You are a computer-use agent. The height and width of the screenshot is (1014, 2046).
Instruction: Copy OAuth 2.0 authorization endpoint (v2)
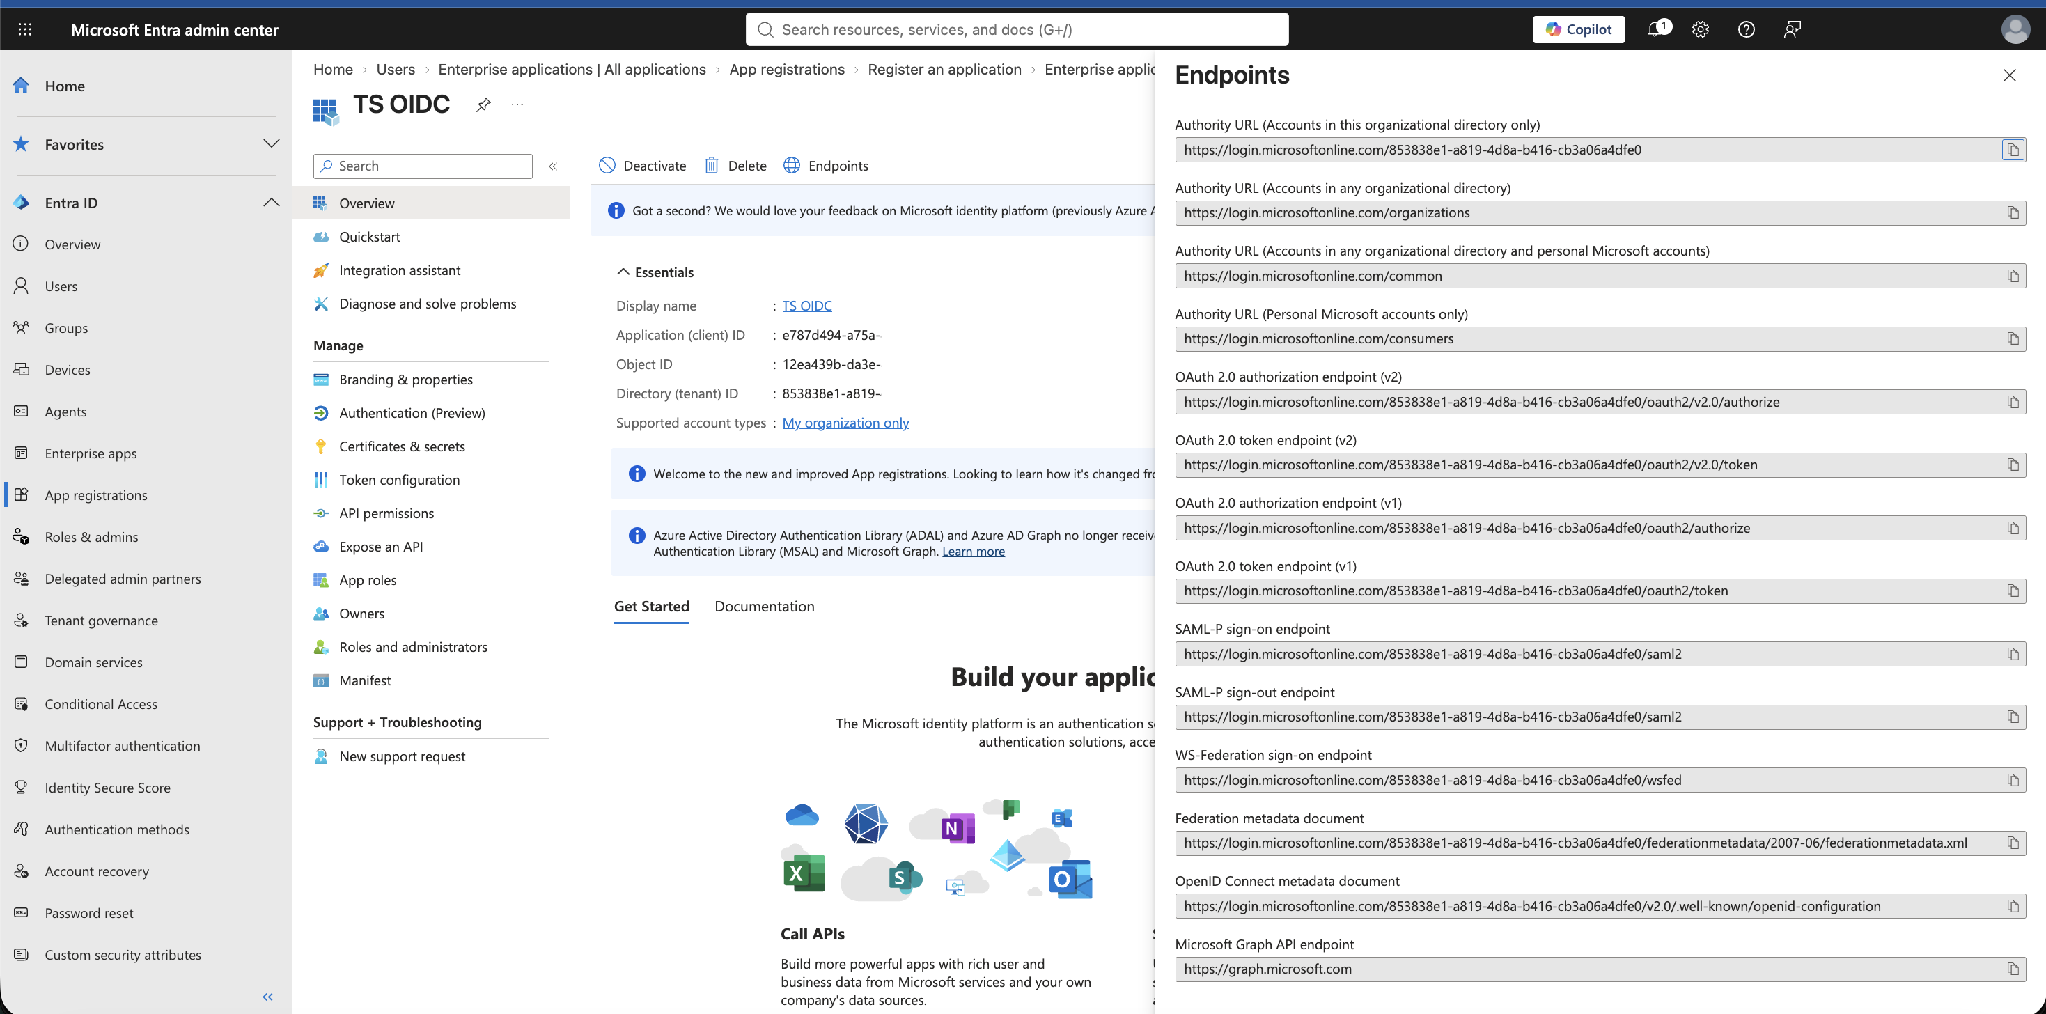[2013, 402]
